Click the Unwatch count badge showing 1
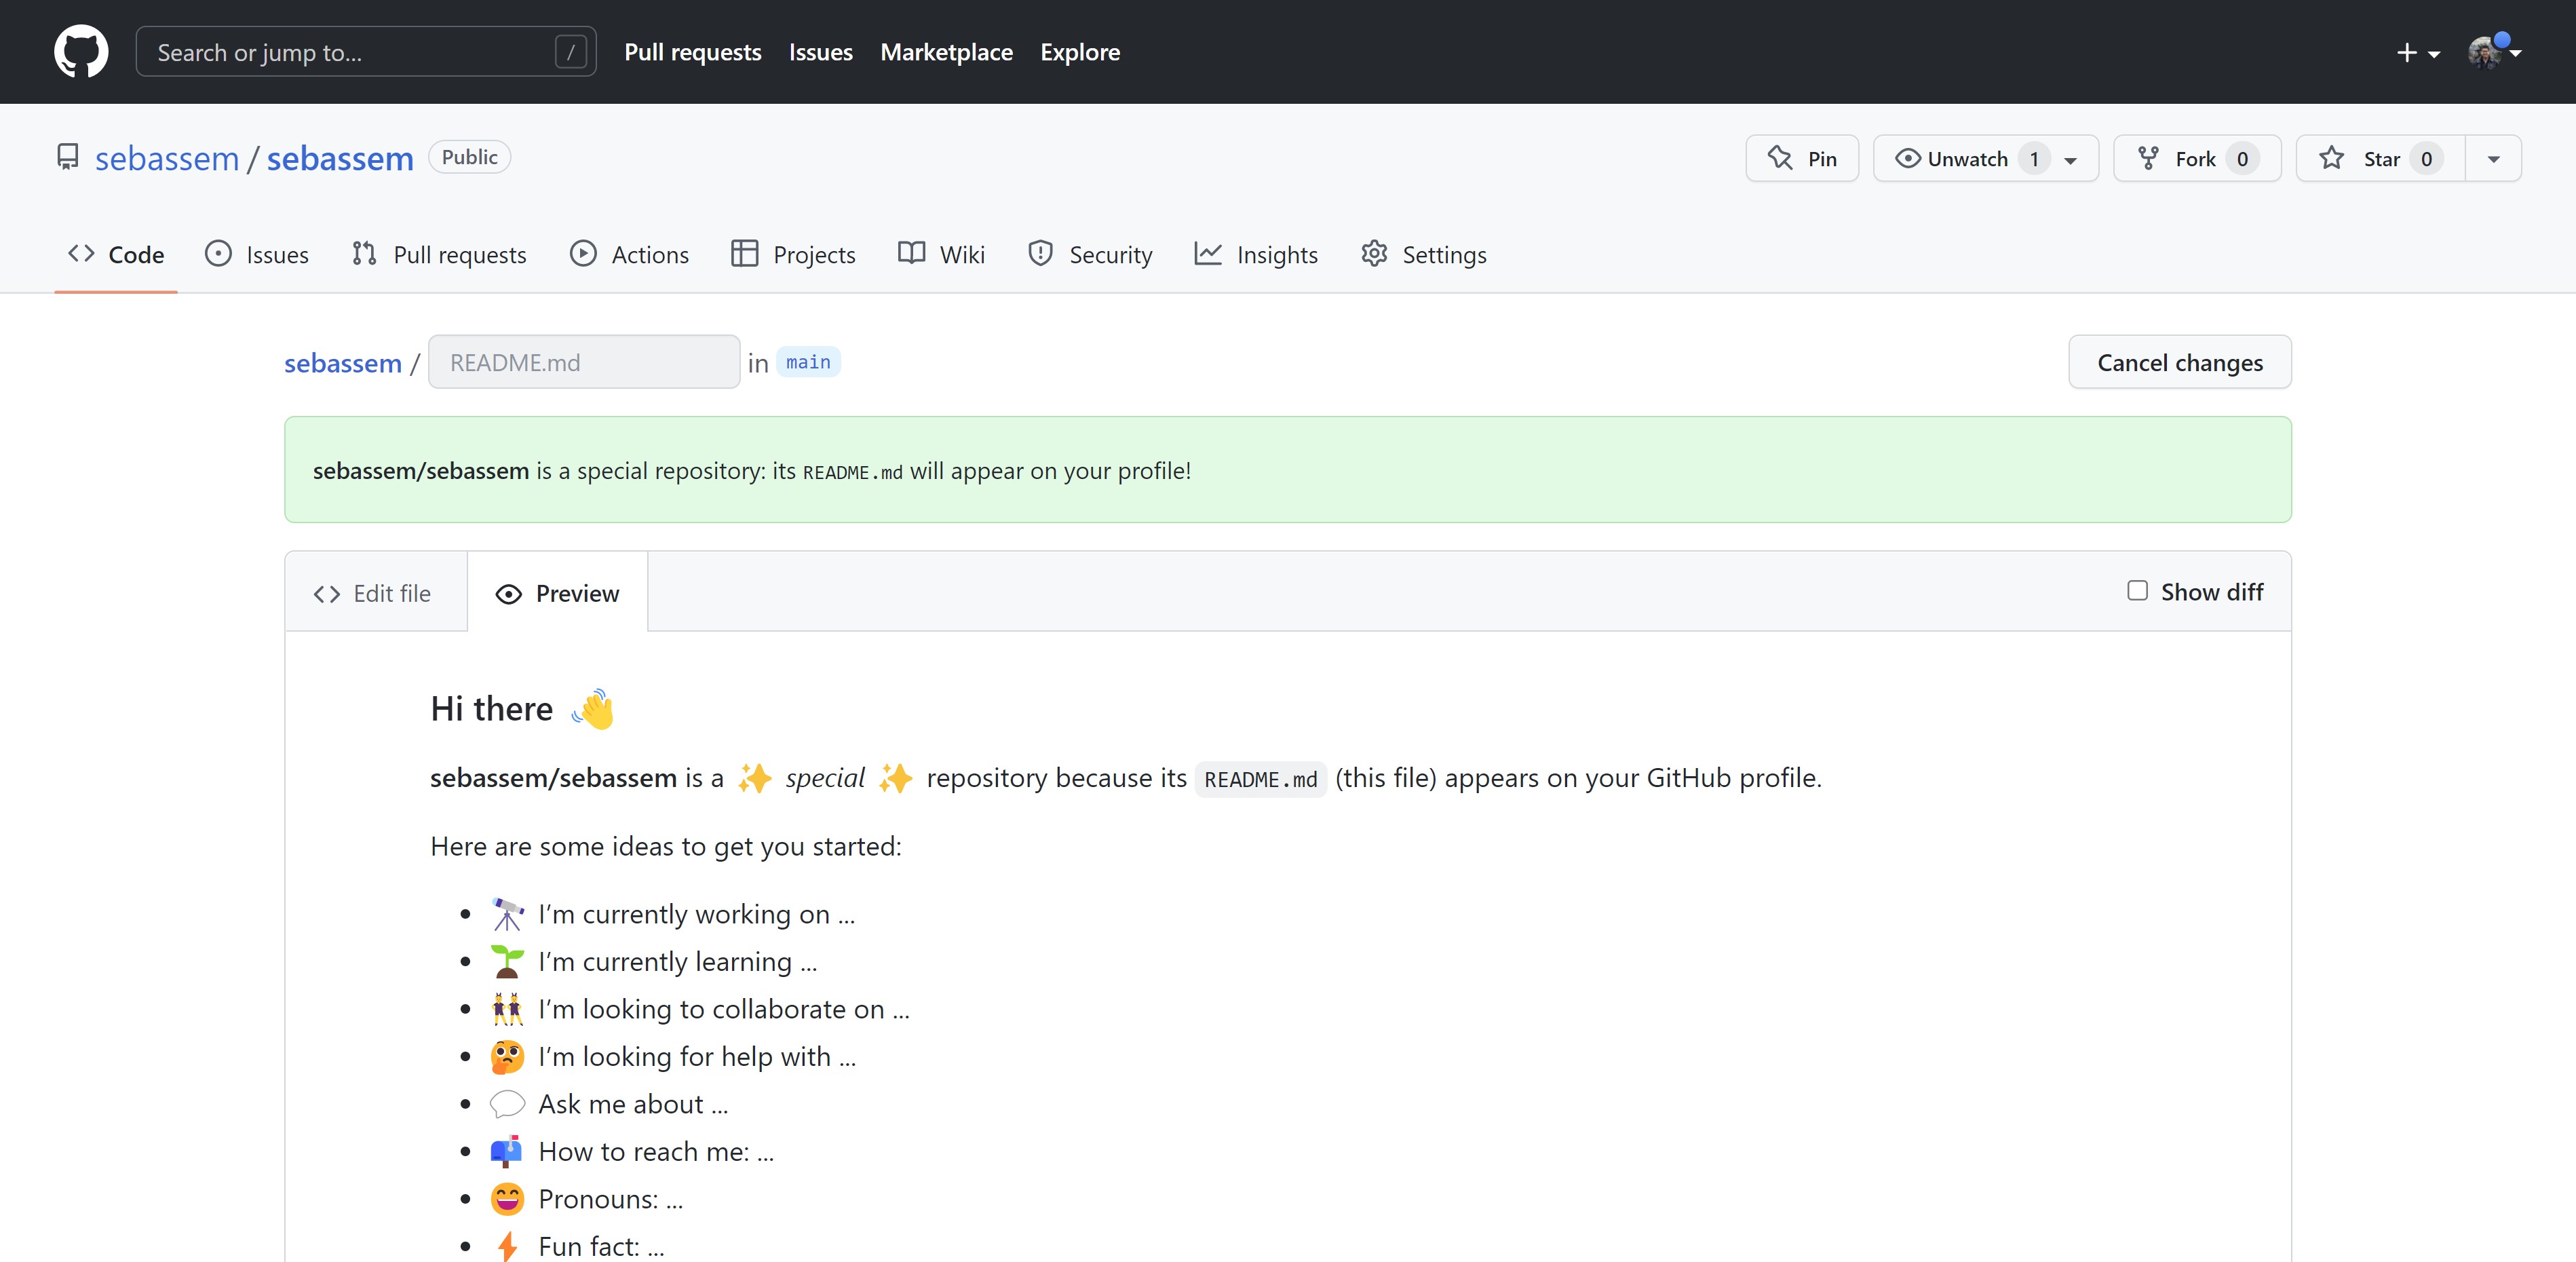 [2034, 159]
